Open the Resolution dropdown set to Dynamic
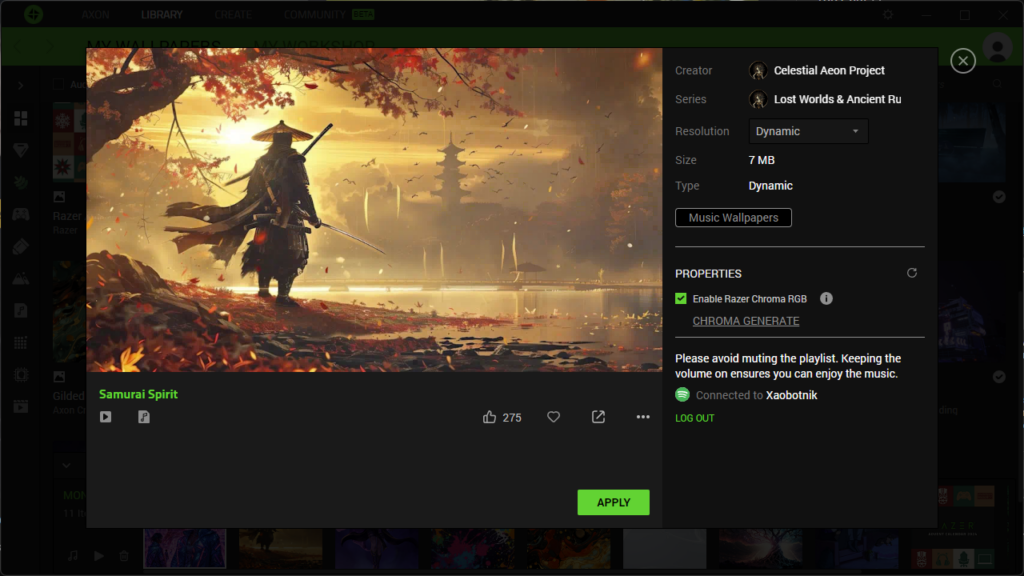The image size is (1024, 576). 808,131
